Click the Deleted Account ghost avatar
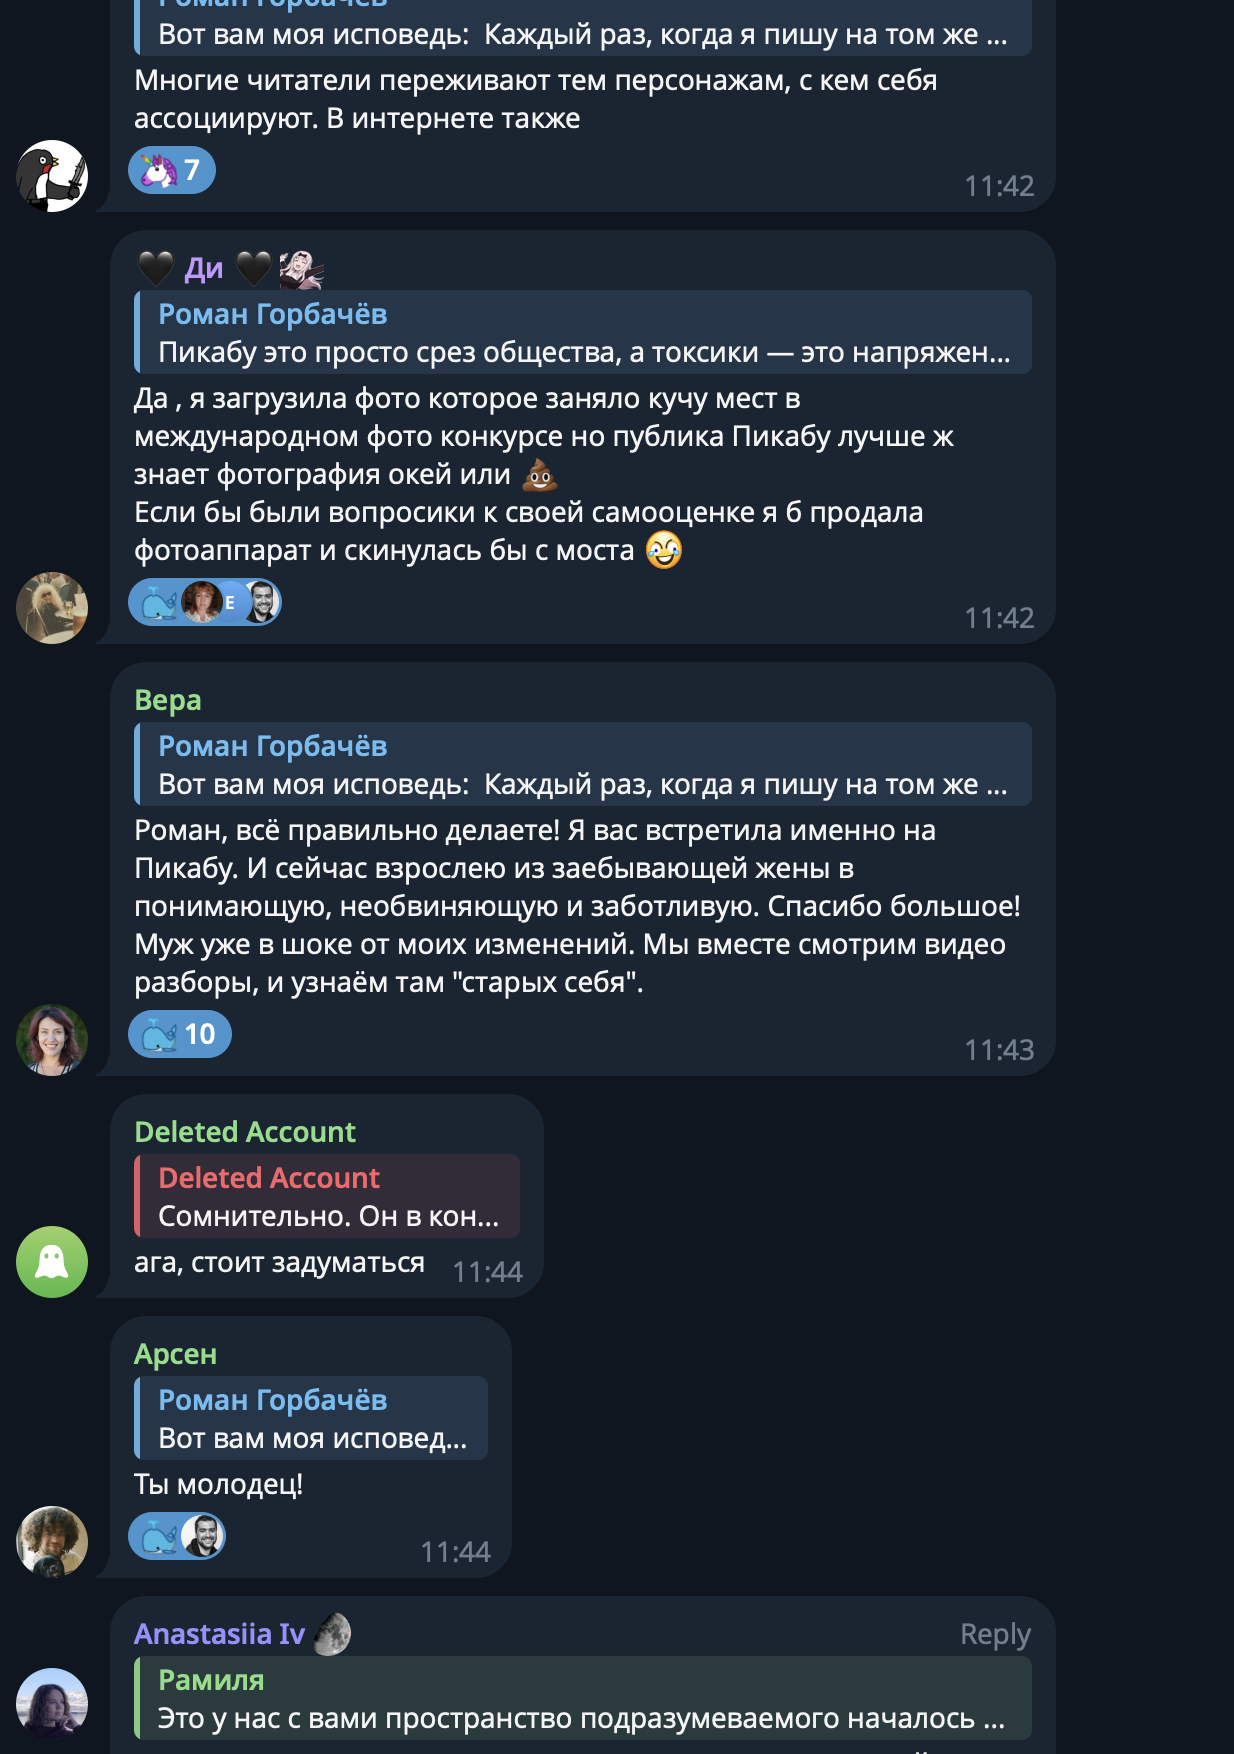Viewport: 1234px width, 1754px height. tap(52, 1262)
